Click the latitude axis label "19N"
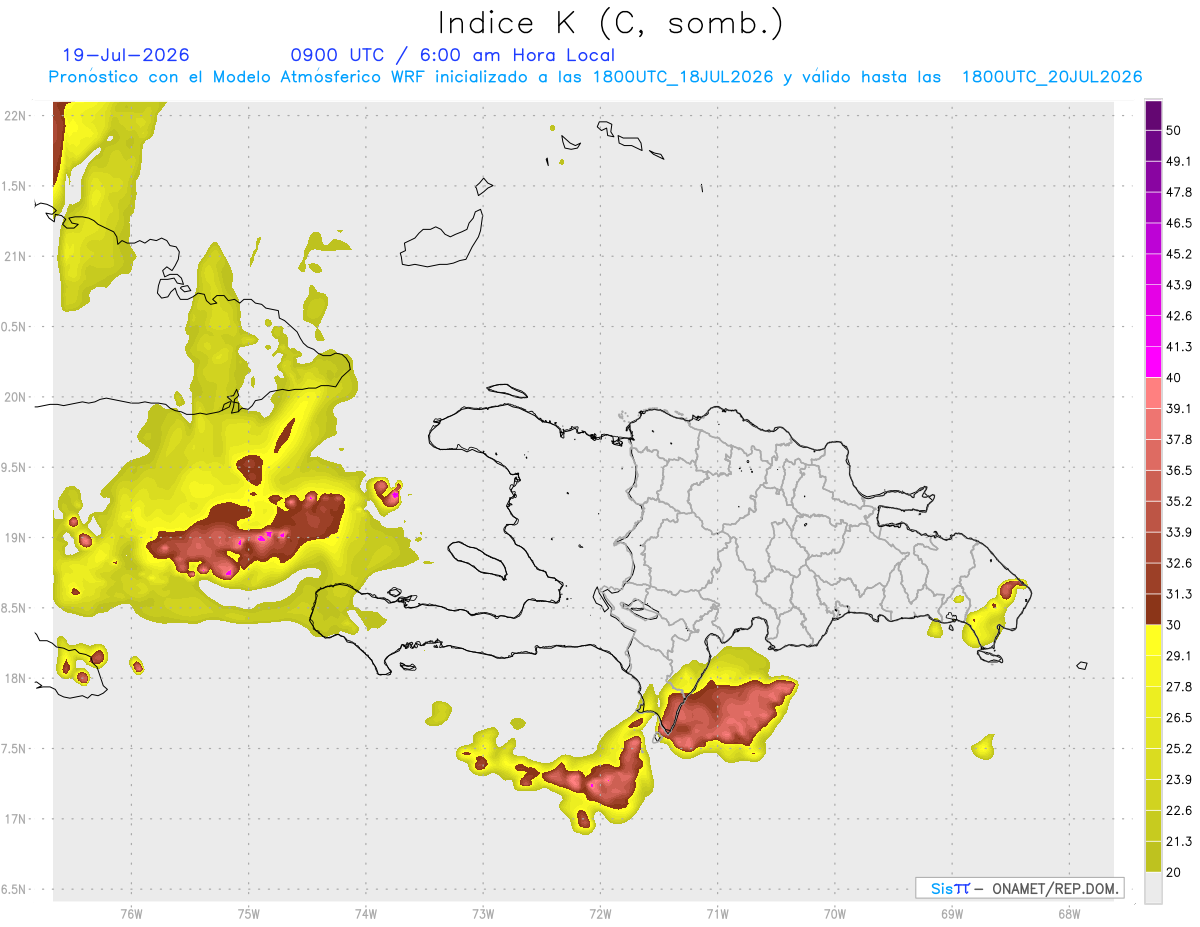This screenshot has width=1200, height=927. pos(15,537)
